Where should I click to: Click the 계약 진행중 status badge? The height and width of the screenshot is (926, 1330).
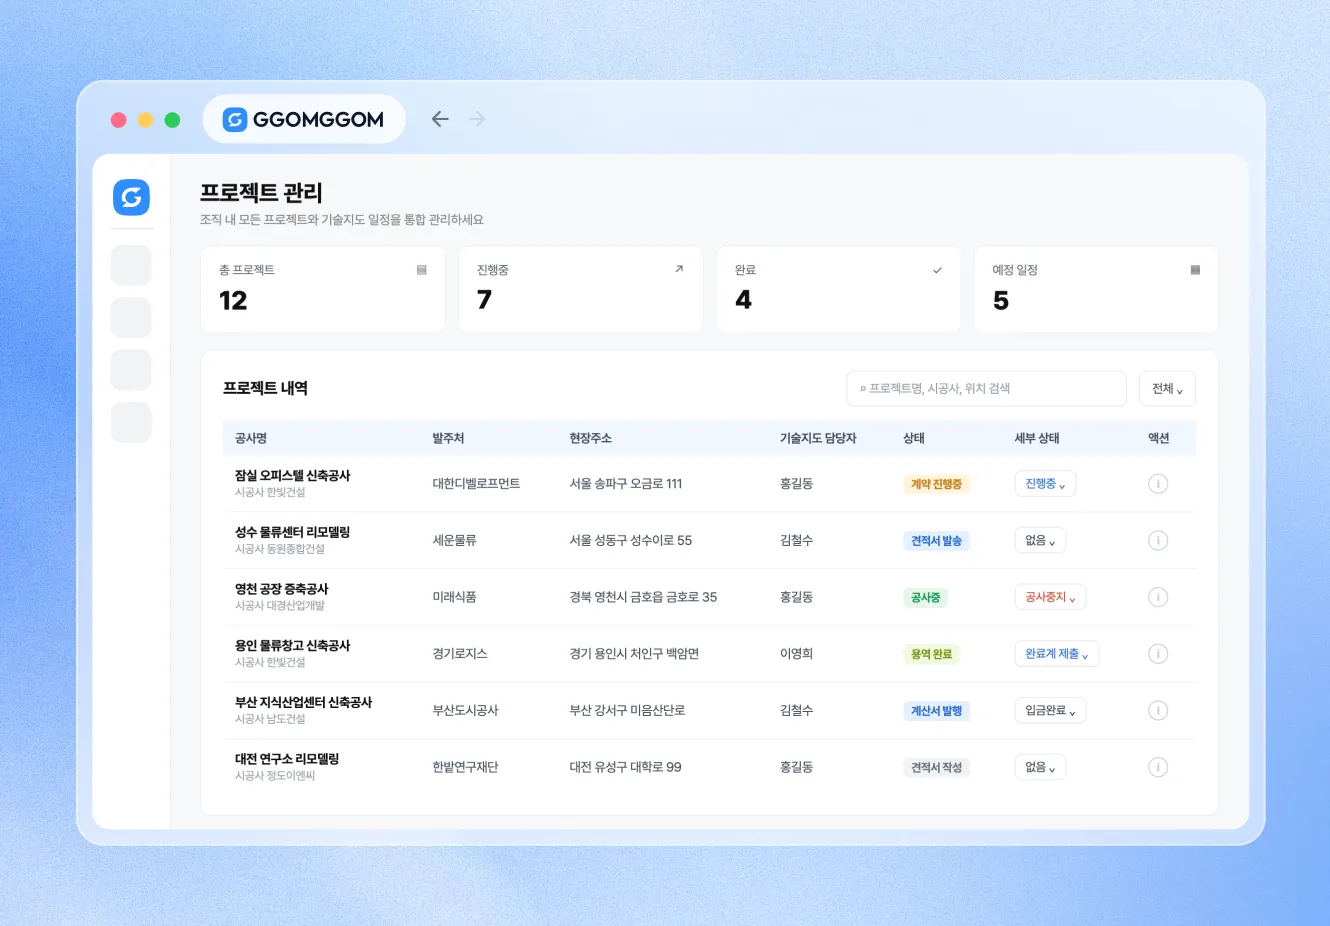click(936, 484)
